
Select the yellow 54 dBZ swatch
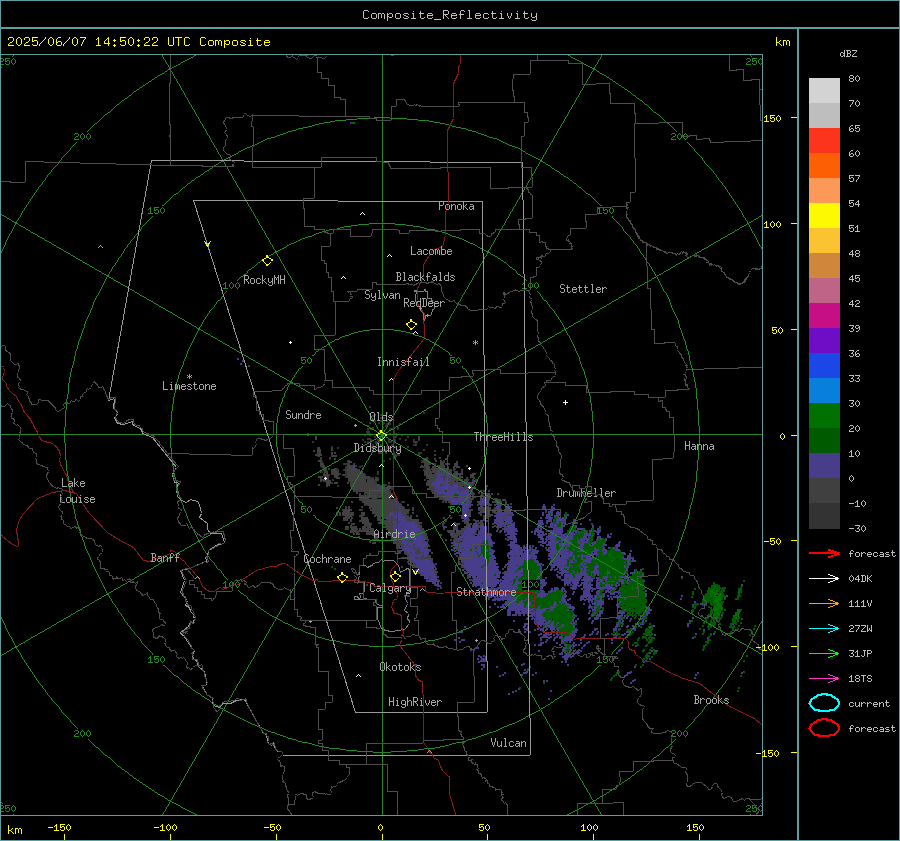pyautogui.click(x=824, y=215)
